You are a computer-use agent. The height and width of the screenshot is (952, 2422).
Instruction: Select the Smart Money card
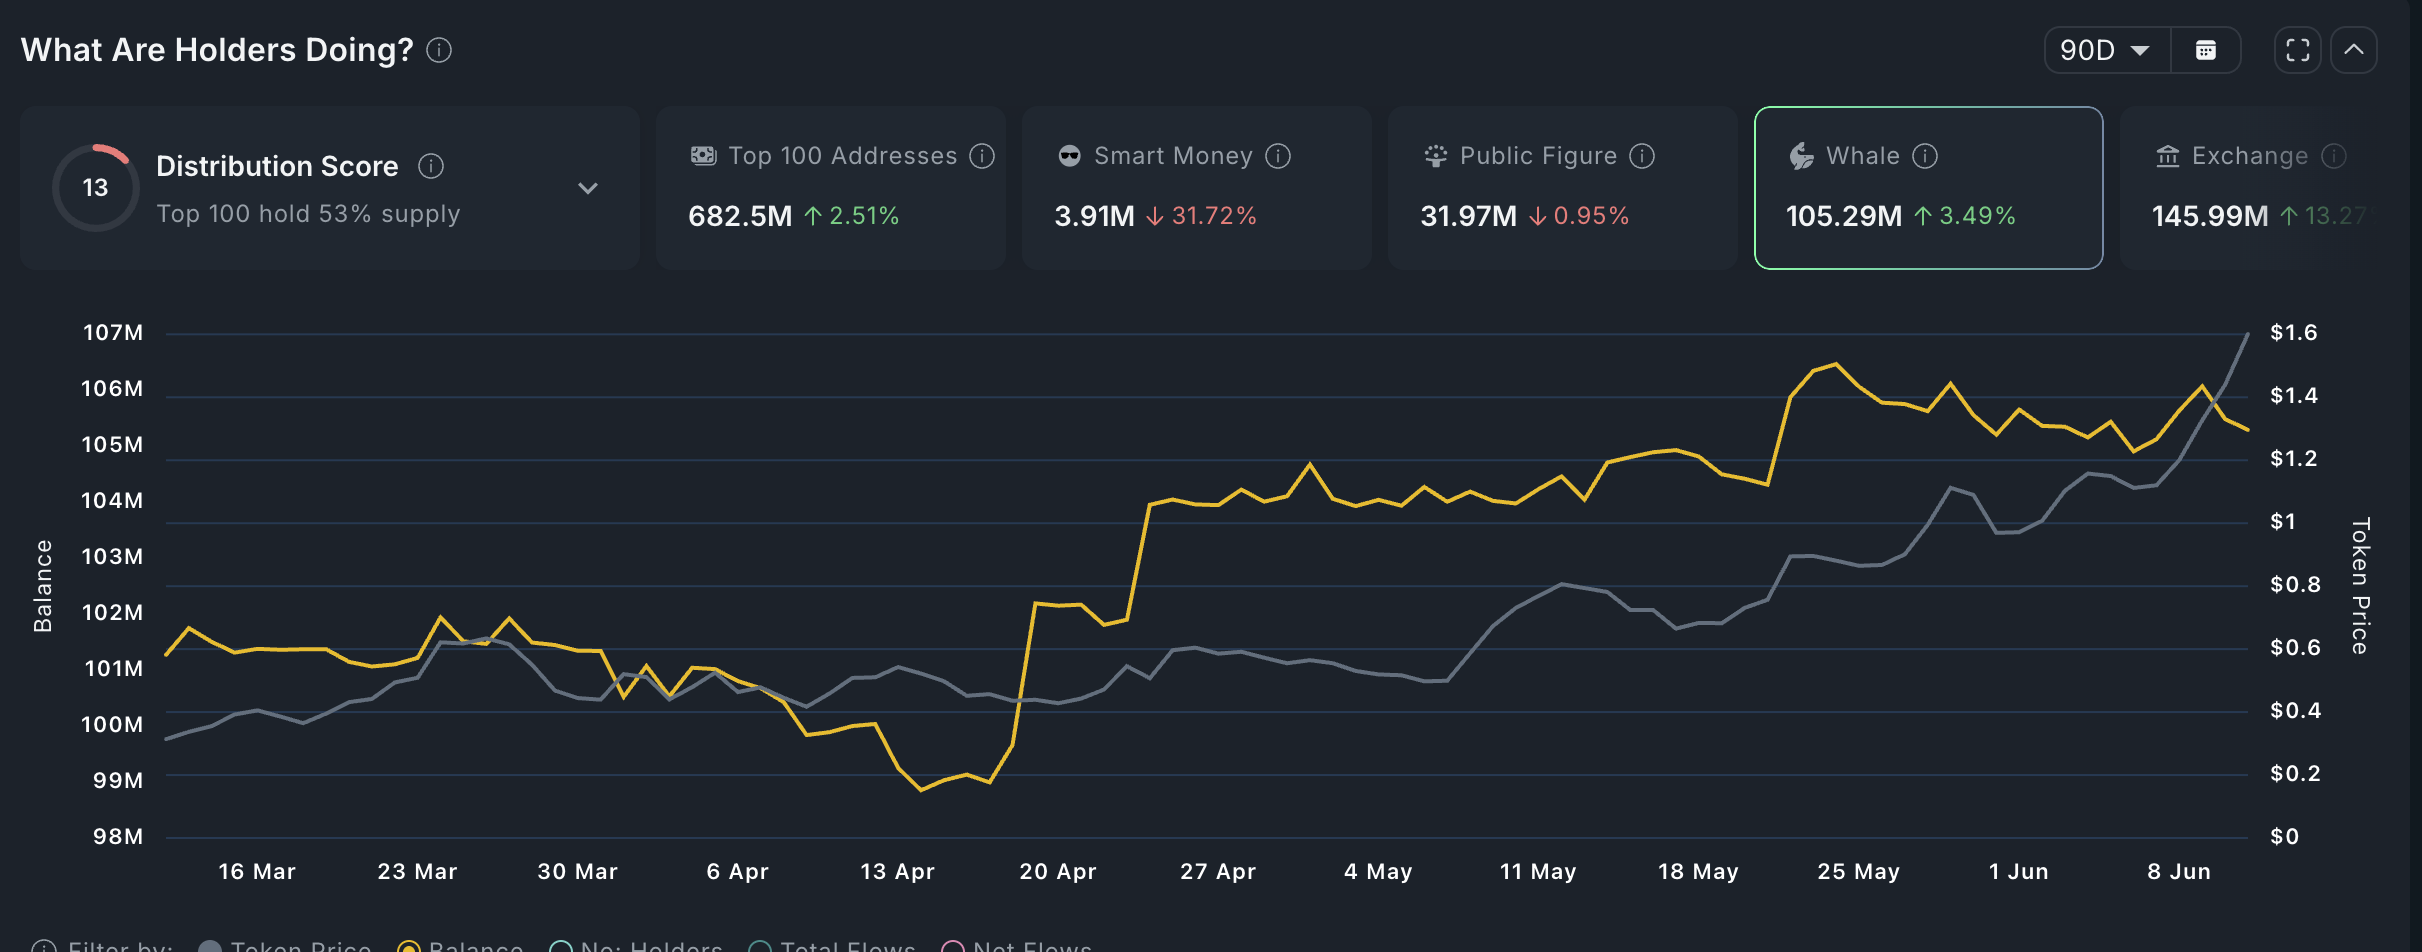pos(1196,188)
